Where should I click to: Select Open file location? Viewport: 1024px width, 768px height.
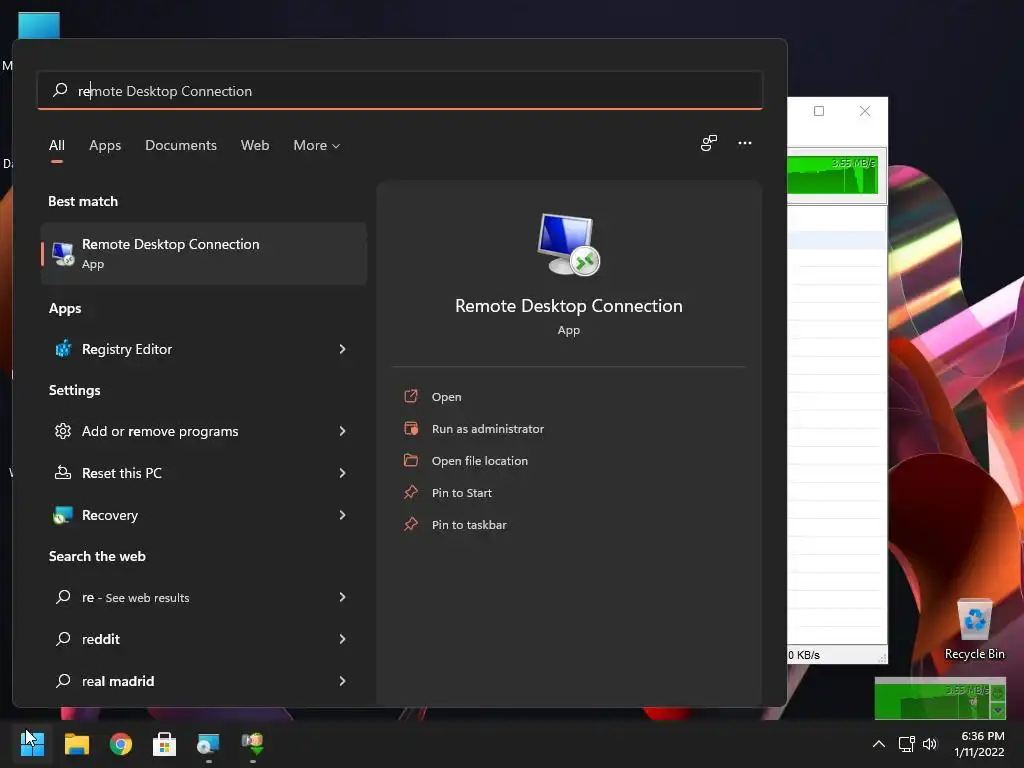click(480, 460)
